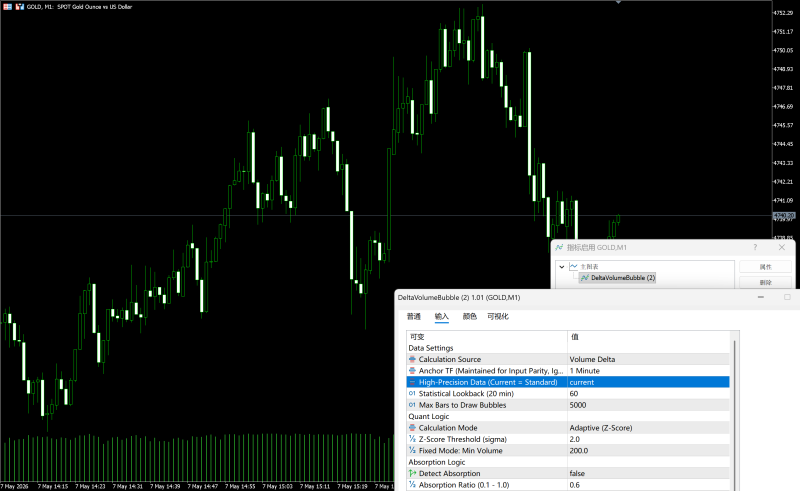Screen dimensions: 800x491
Task: Collapse the 主图表 tree node chevron
Action: click(x=562, y=266)
